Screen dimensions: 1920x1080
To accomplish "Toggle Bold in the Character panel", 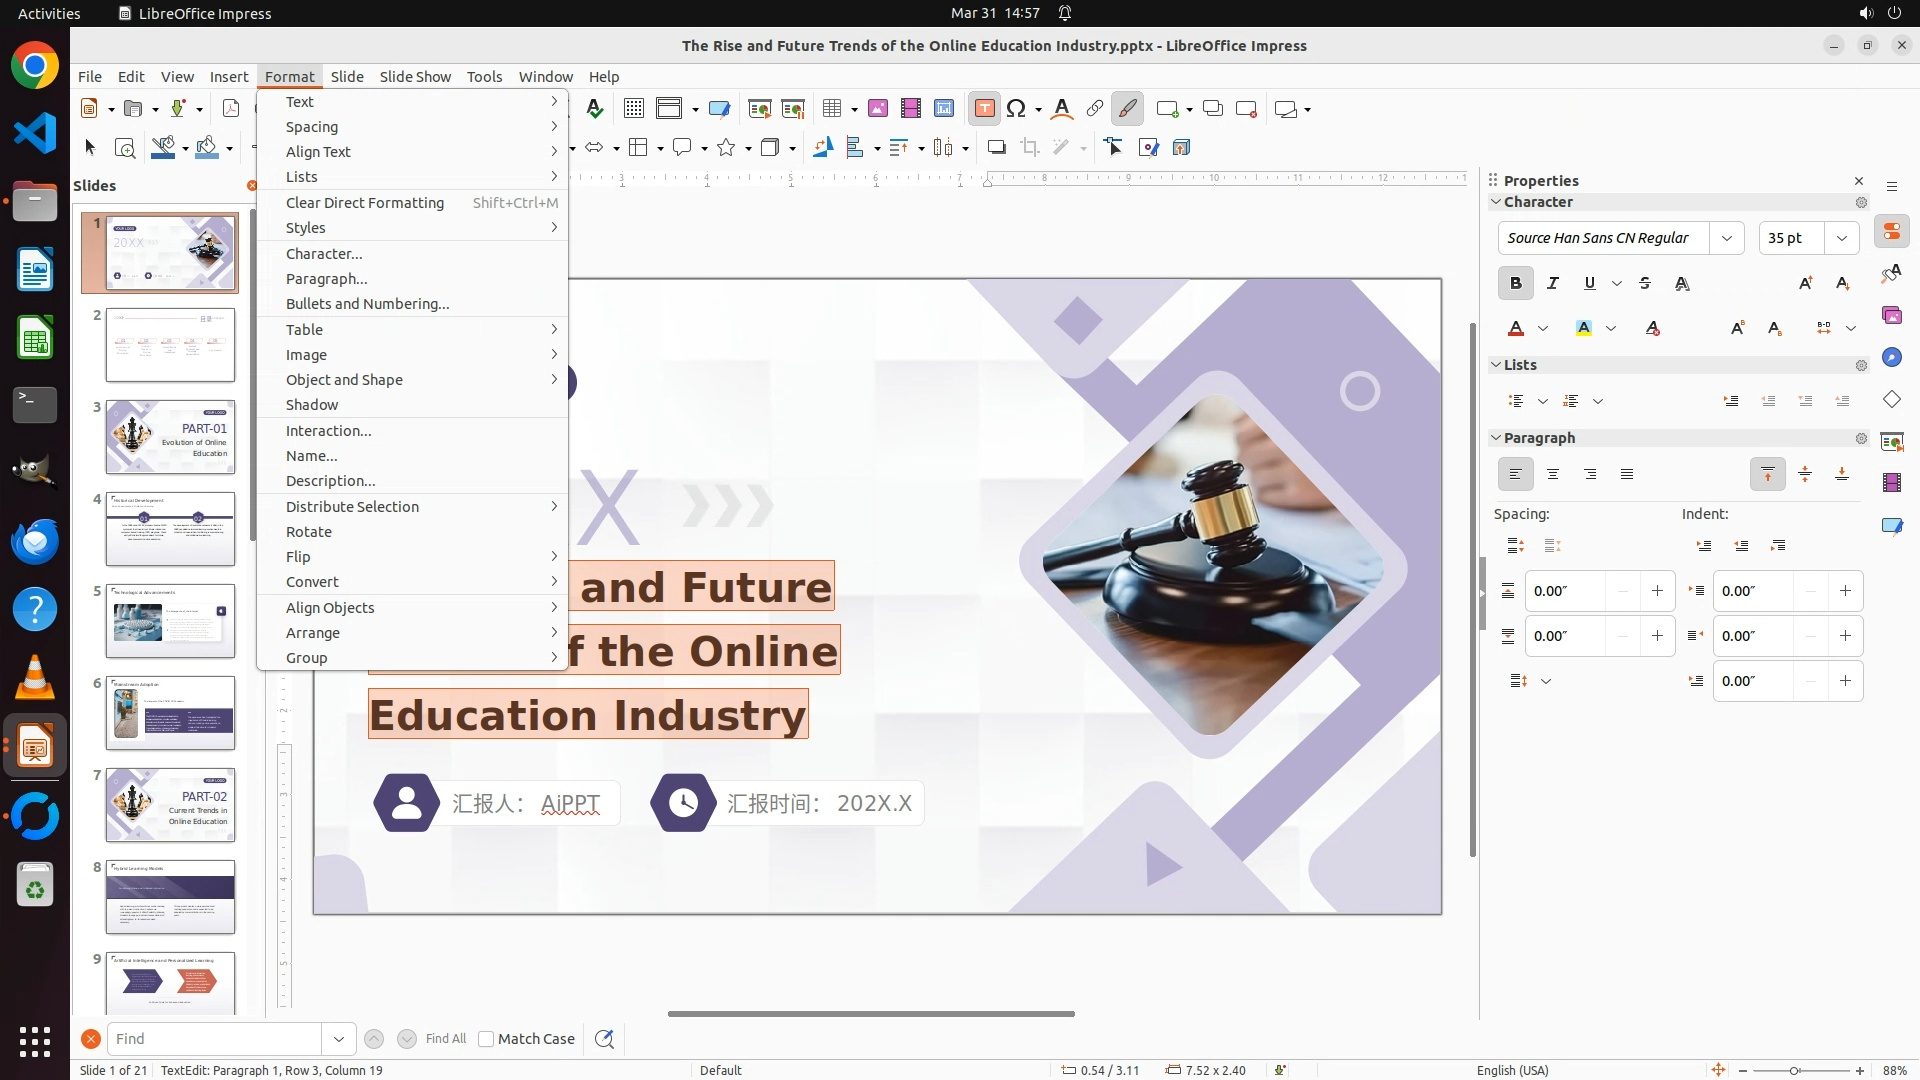I will [1516, 284].
